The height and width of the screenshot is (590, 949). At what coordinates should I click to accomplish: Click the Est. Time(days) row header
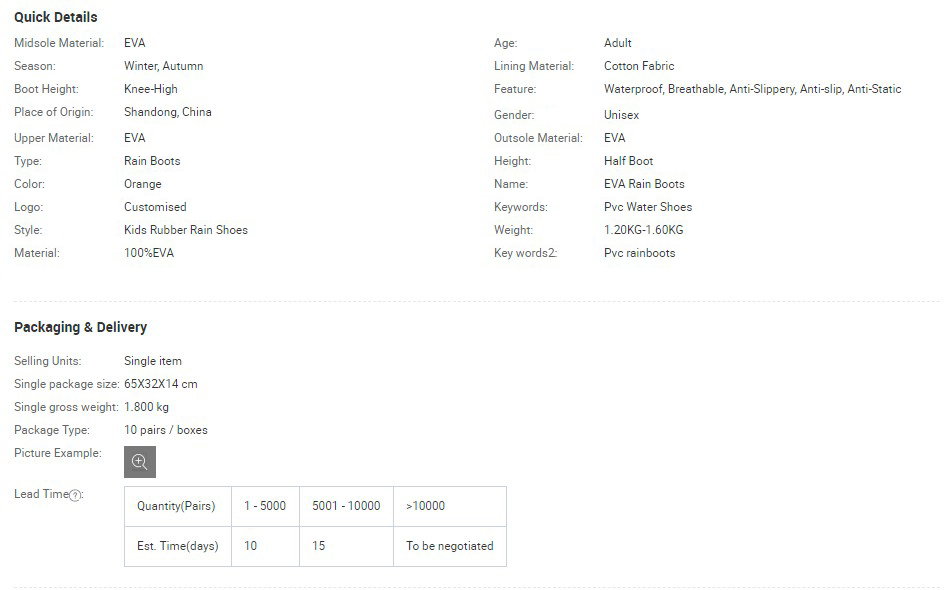tap(177, 546)
